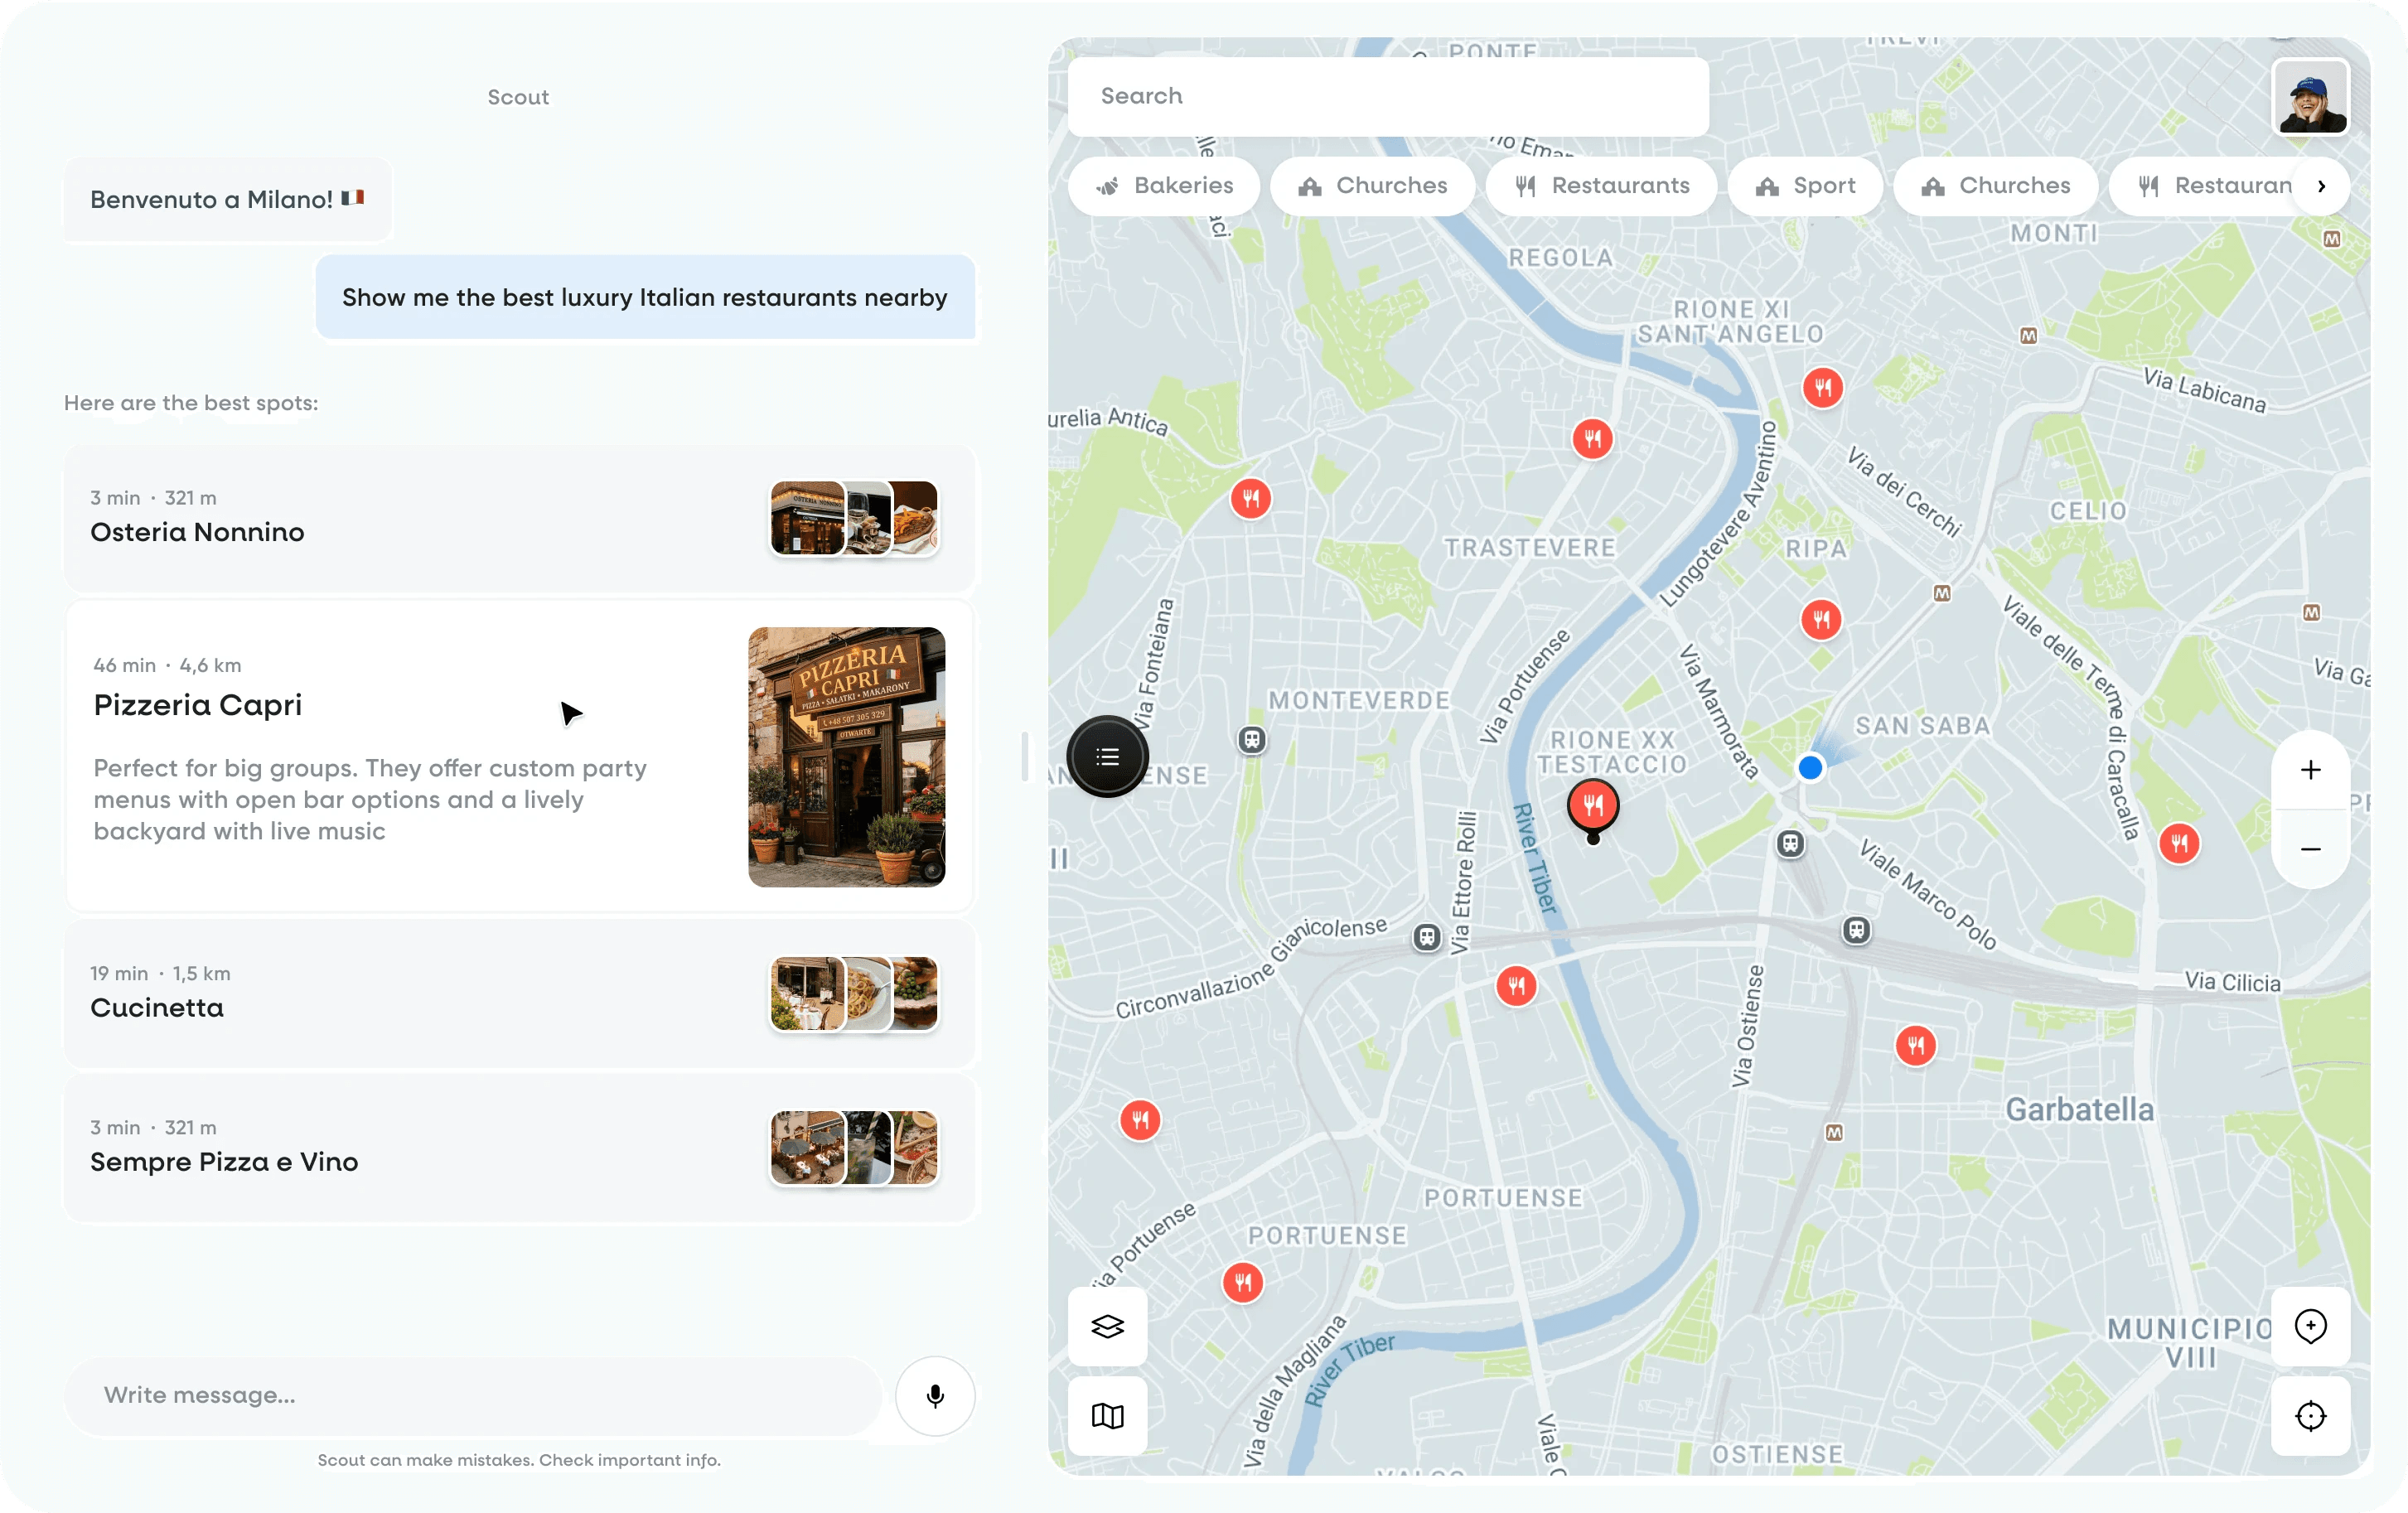This screenshot has height=1513, width=2408.
Task: Select the Restaurants chip next to Sport
Action: click(1601, 185)
